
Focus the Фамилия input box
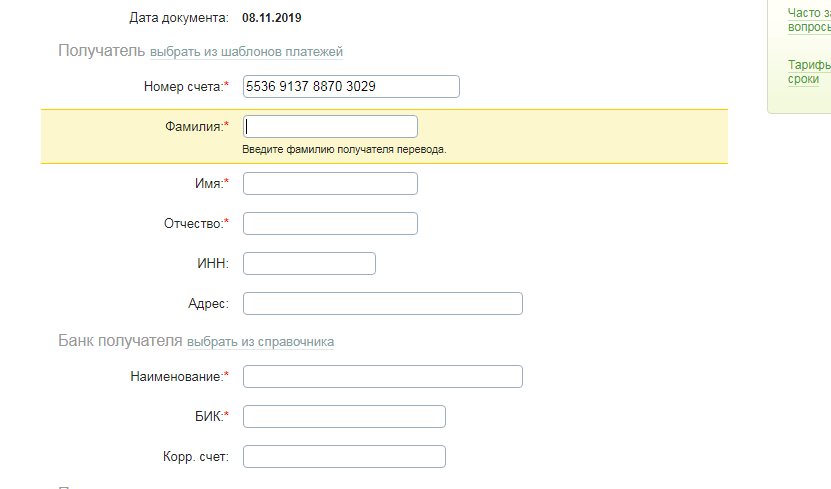[x=330, y=127]
